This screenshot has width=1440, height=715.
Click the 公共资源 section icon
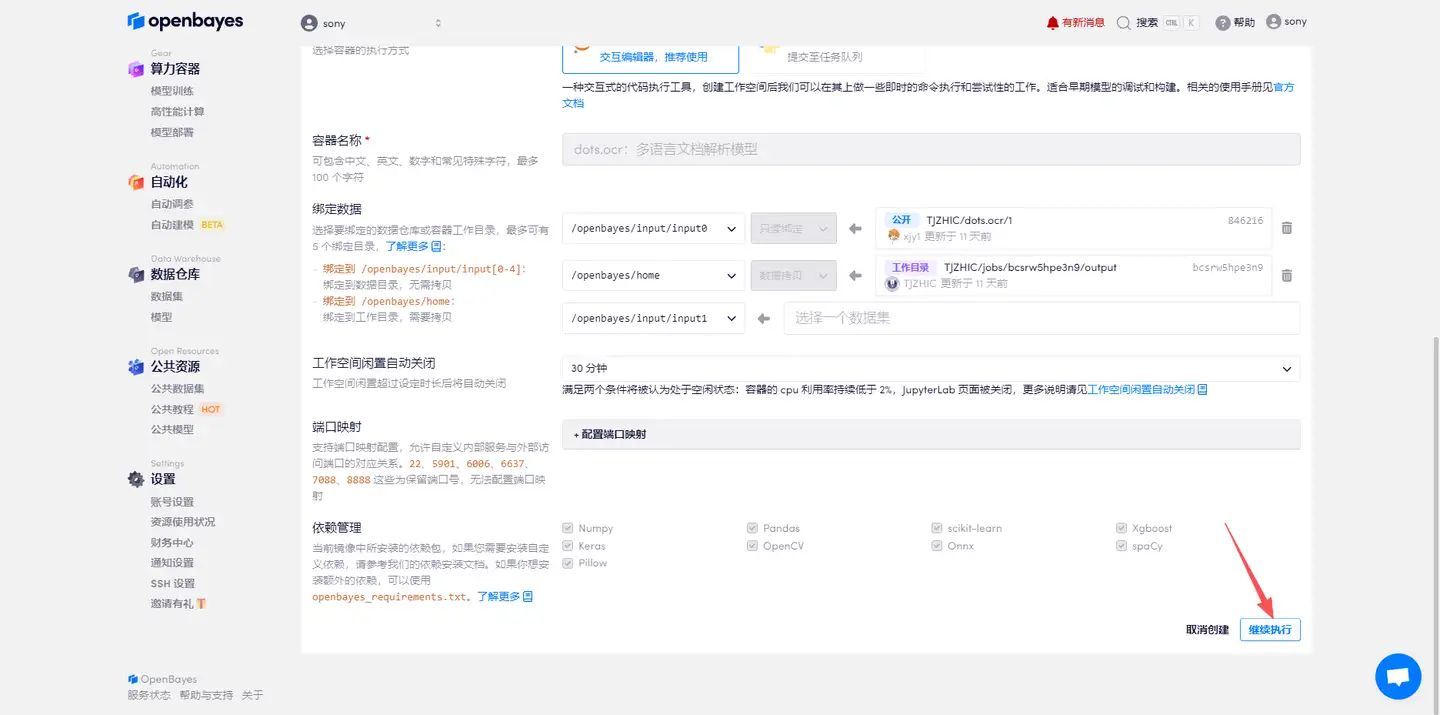135,367
